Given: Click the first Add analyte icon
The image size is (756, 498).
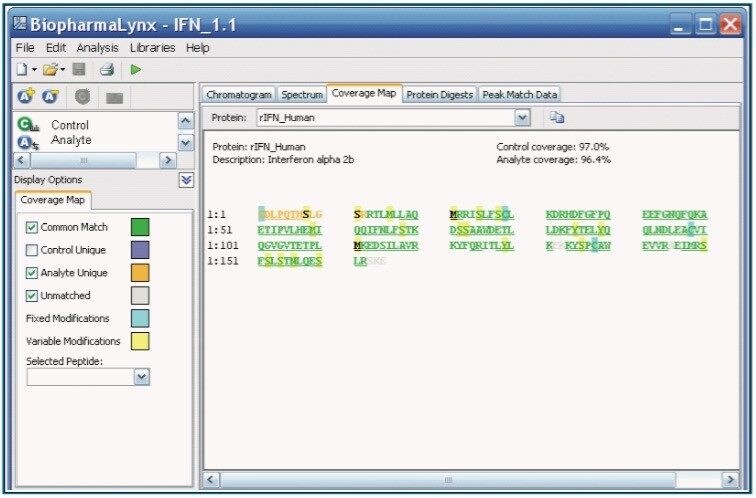Looking at the screenshot, I should tap(26, 96).
